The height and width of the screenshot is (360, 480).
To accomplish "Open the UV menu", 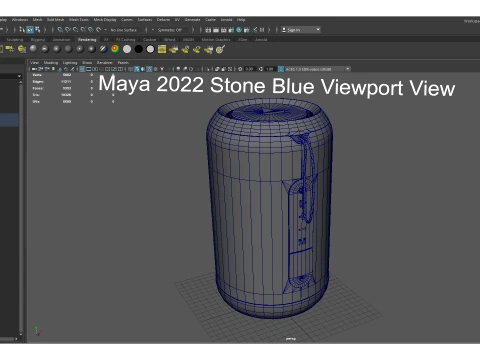I will tap(177, 20).
